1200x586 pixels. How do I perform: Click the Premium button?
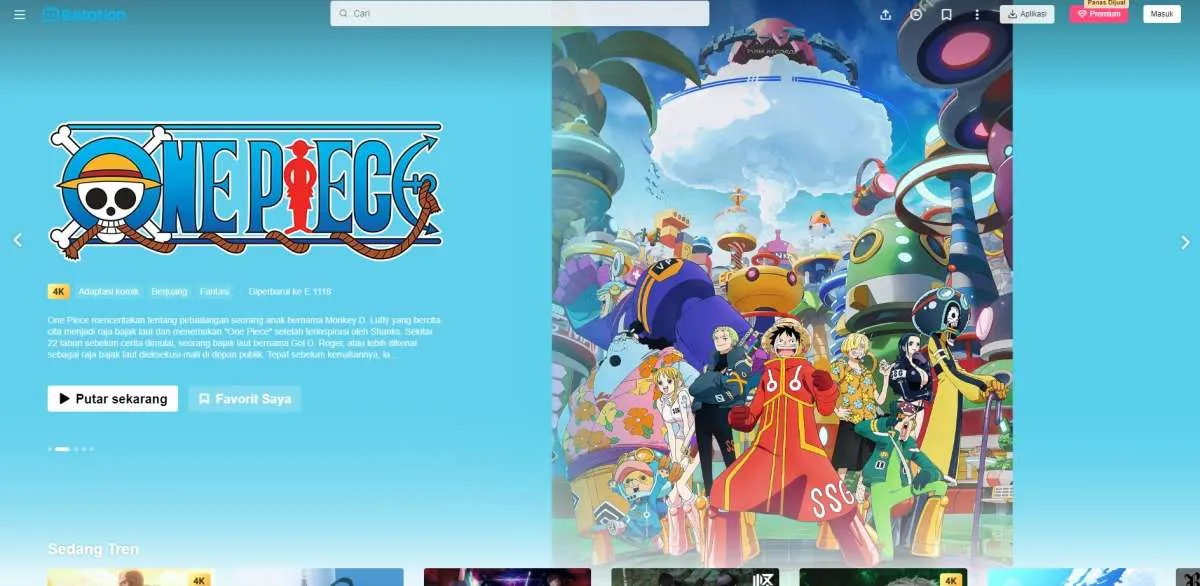pos(1098,14)
